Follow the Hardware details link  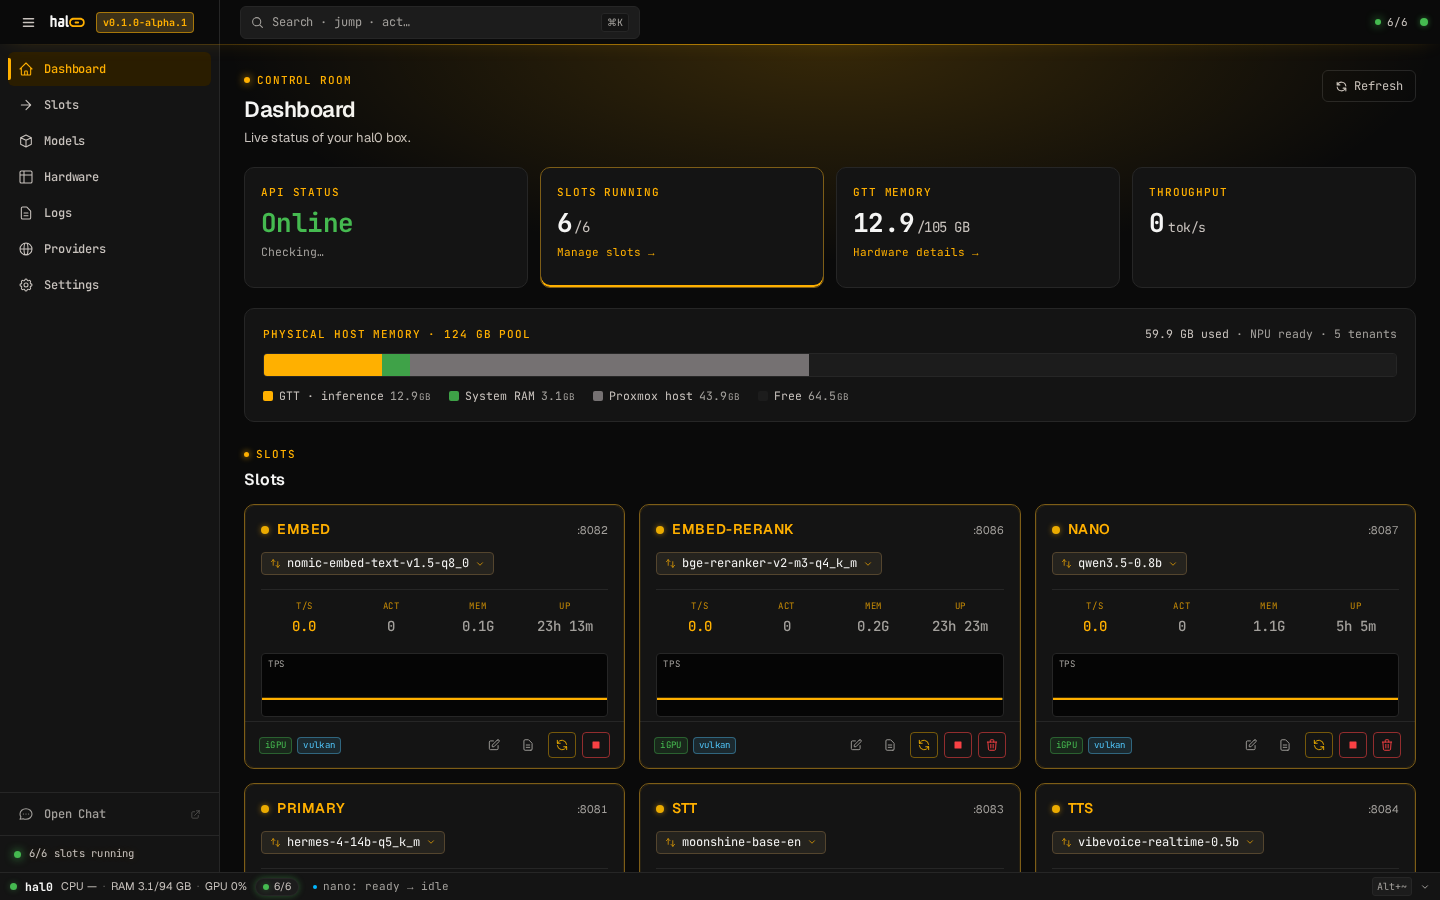click(916, 253)
